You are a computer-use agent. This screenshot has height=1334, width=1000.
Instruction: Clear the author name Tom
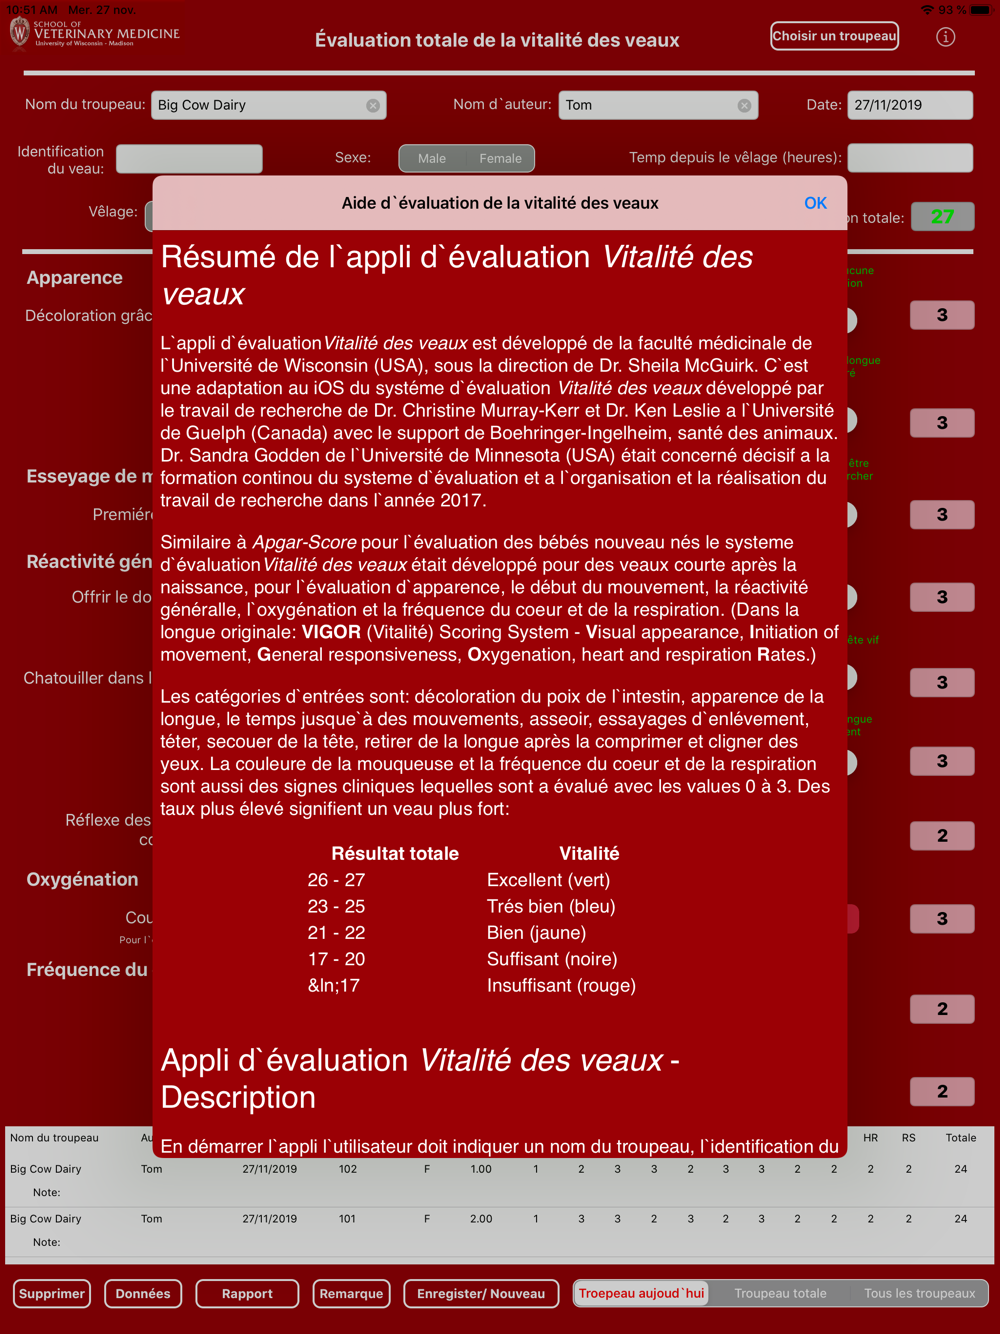pyautogui.click(x=744, y=105)
